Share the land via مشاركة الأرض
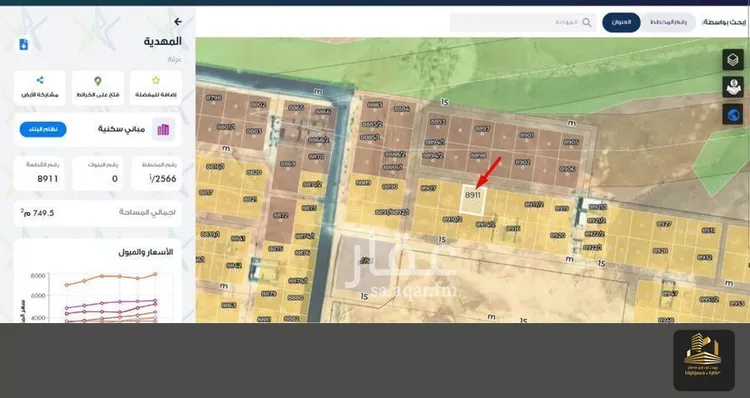The width and height of the screenshot is (750, 398). pos(40,88)
